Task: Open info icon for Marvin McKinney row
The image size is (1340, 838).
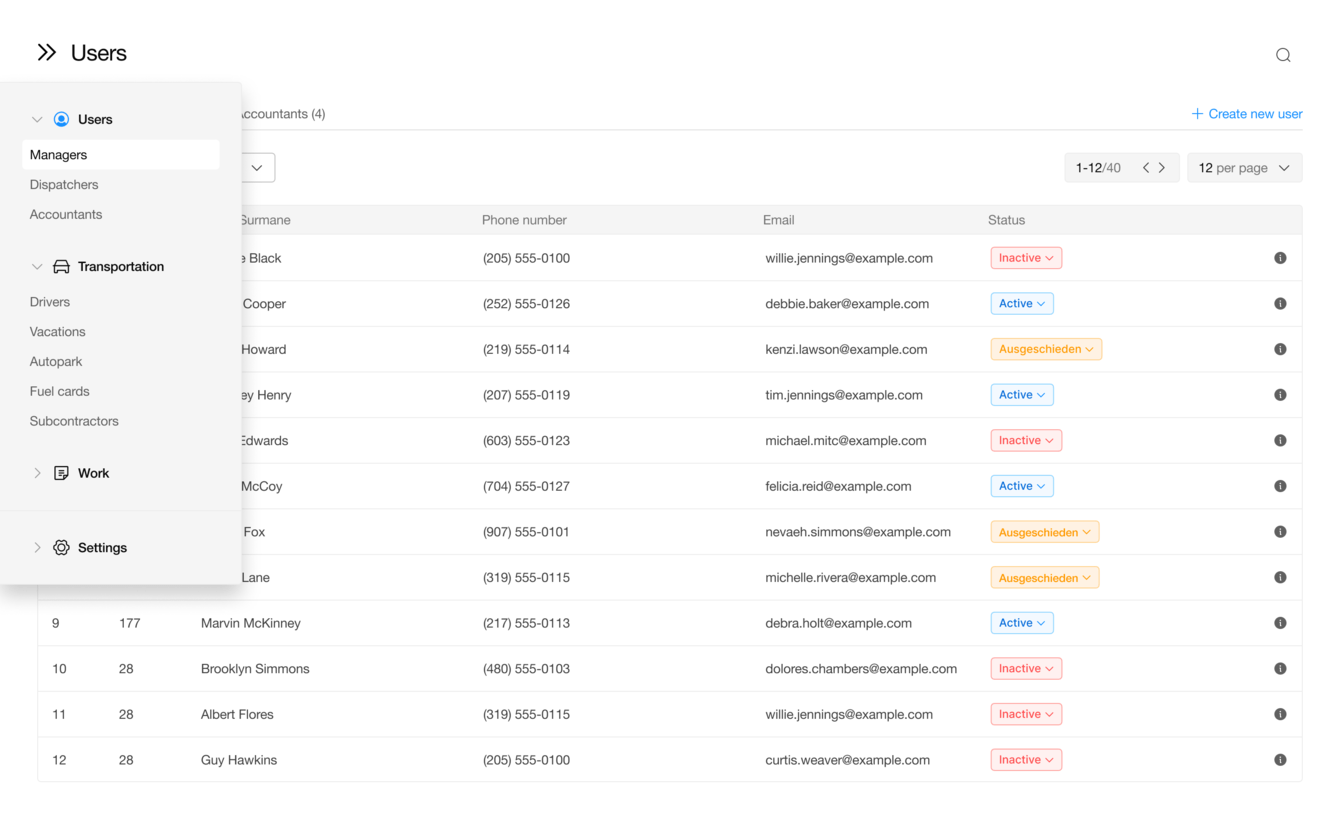Action: click(x=1280, y=623)
